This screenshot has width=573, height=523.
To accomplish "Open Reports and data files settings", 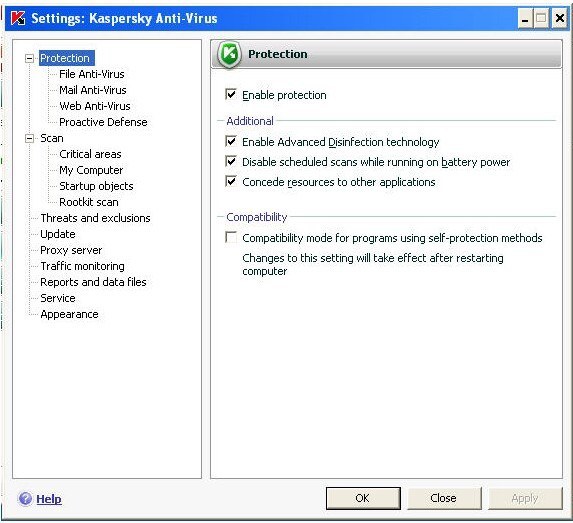I will pyautogui.click(x=93, y=282).
